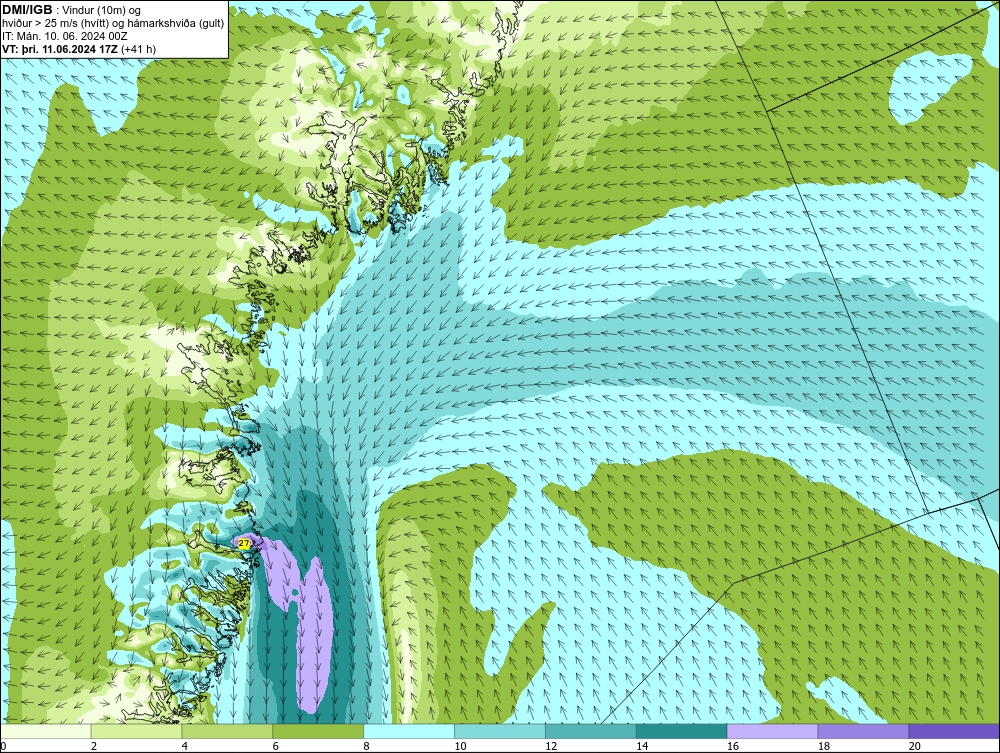Screen dimensions: 1000x753
Task: Click the 'IT: Mán. 10. 06. 2024 00Z' line
Action: (65, 36)
